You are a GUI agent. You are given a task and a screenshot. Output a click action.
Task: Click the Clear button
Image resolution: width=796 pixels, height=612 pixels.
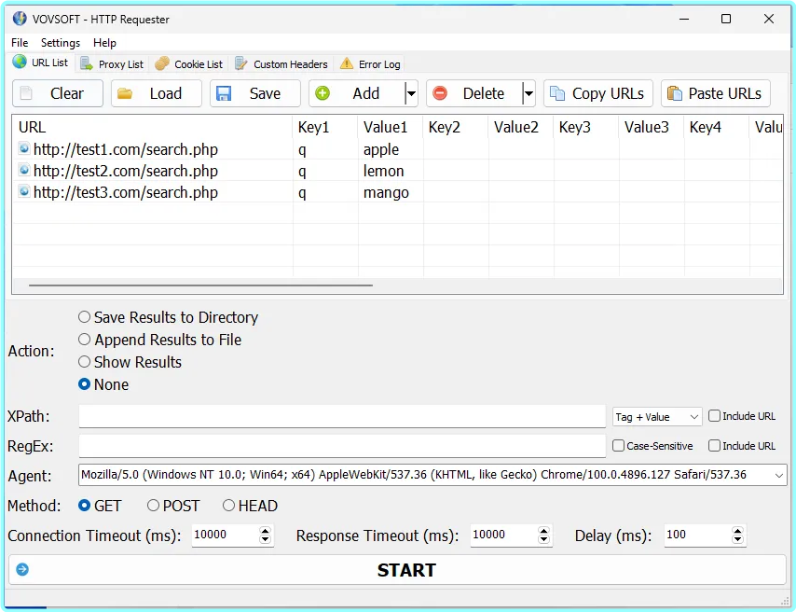pyautogui.click(x=57, y=93)
